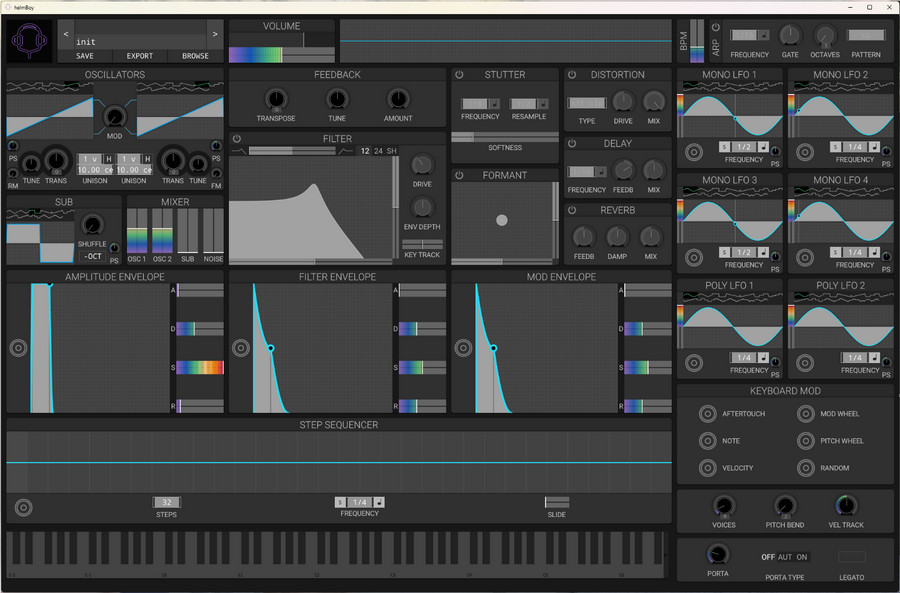
Task: Open Delay frequency sync note menu
Action: pyautogui.click(x=601, y=172)
